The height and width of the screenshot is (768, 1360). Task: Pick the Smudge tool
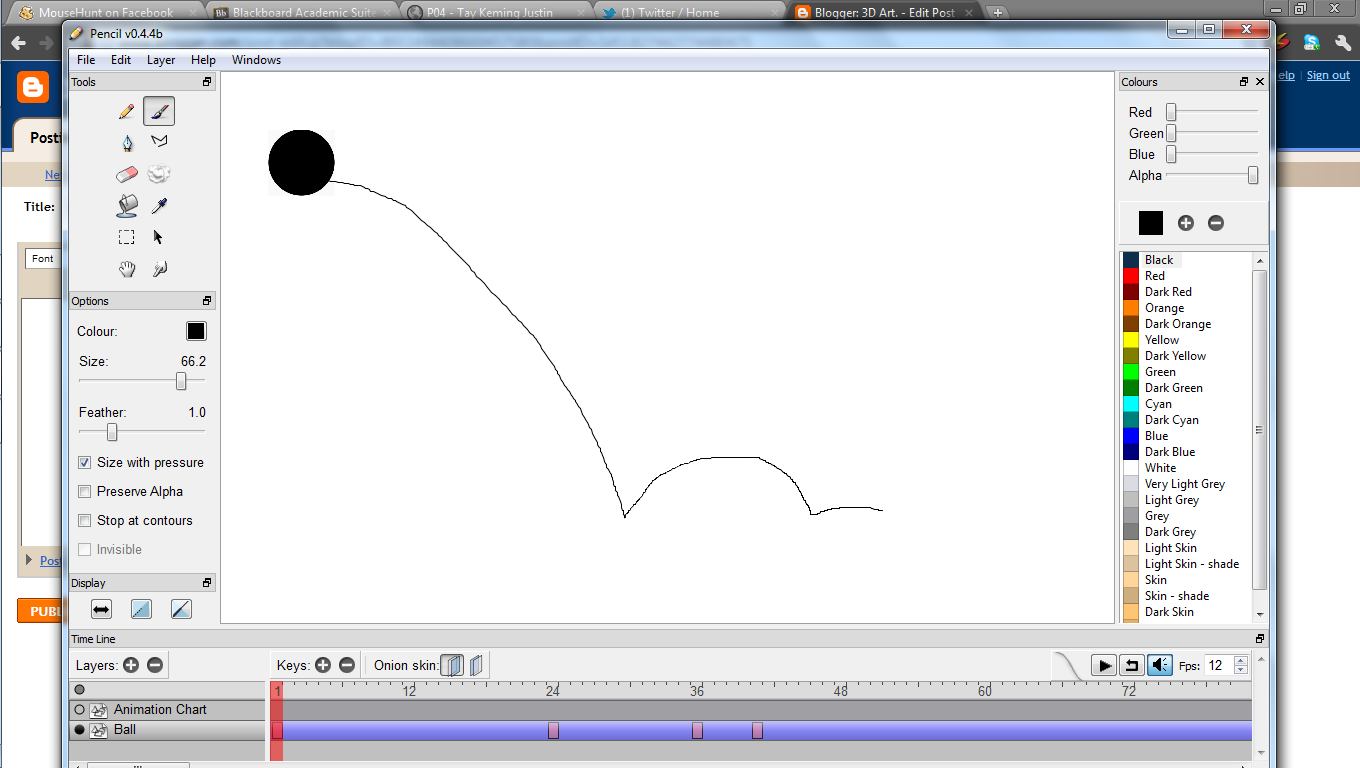tap(158, 174)
